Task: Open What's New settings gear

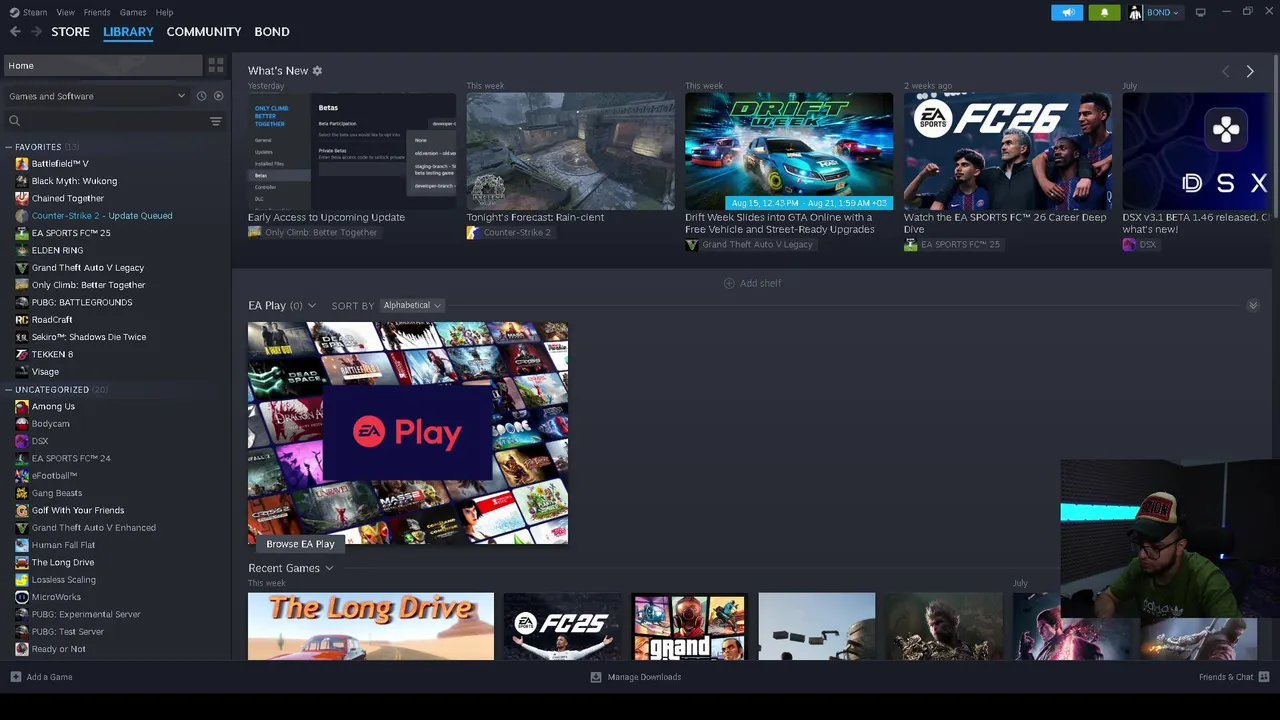Action: 317,71
